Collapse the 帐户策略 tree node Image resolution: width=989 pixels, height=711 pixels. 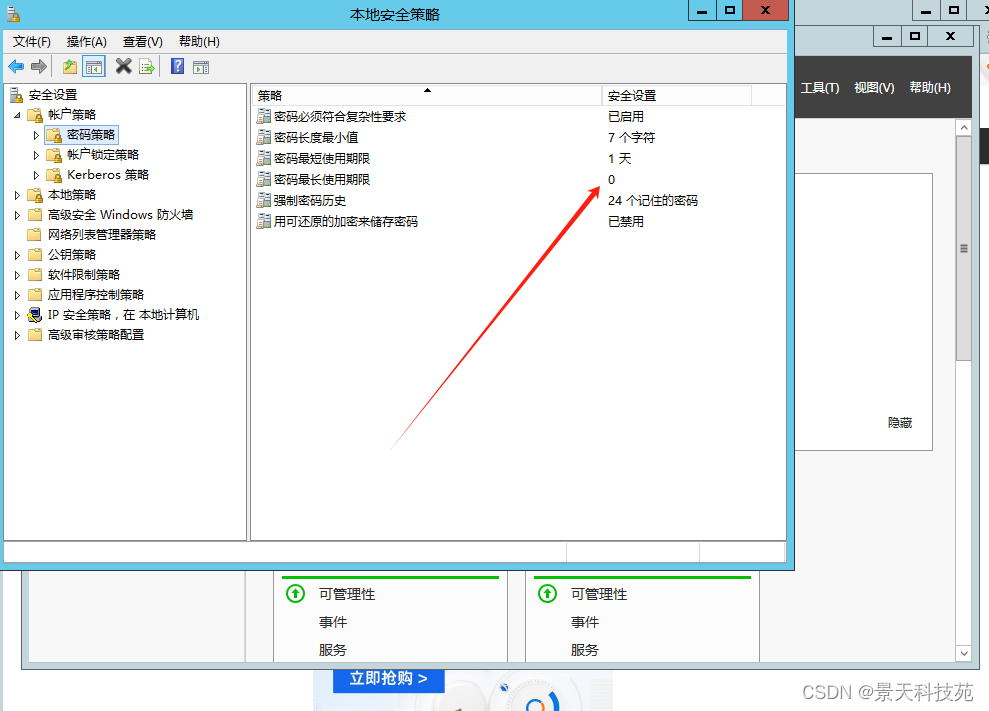[x=18, y=115]
